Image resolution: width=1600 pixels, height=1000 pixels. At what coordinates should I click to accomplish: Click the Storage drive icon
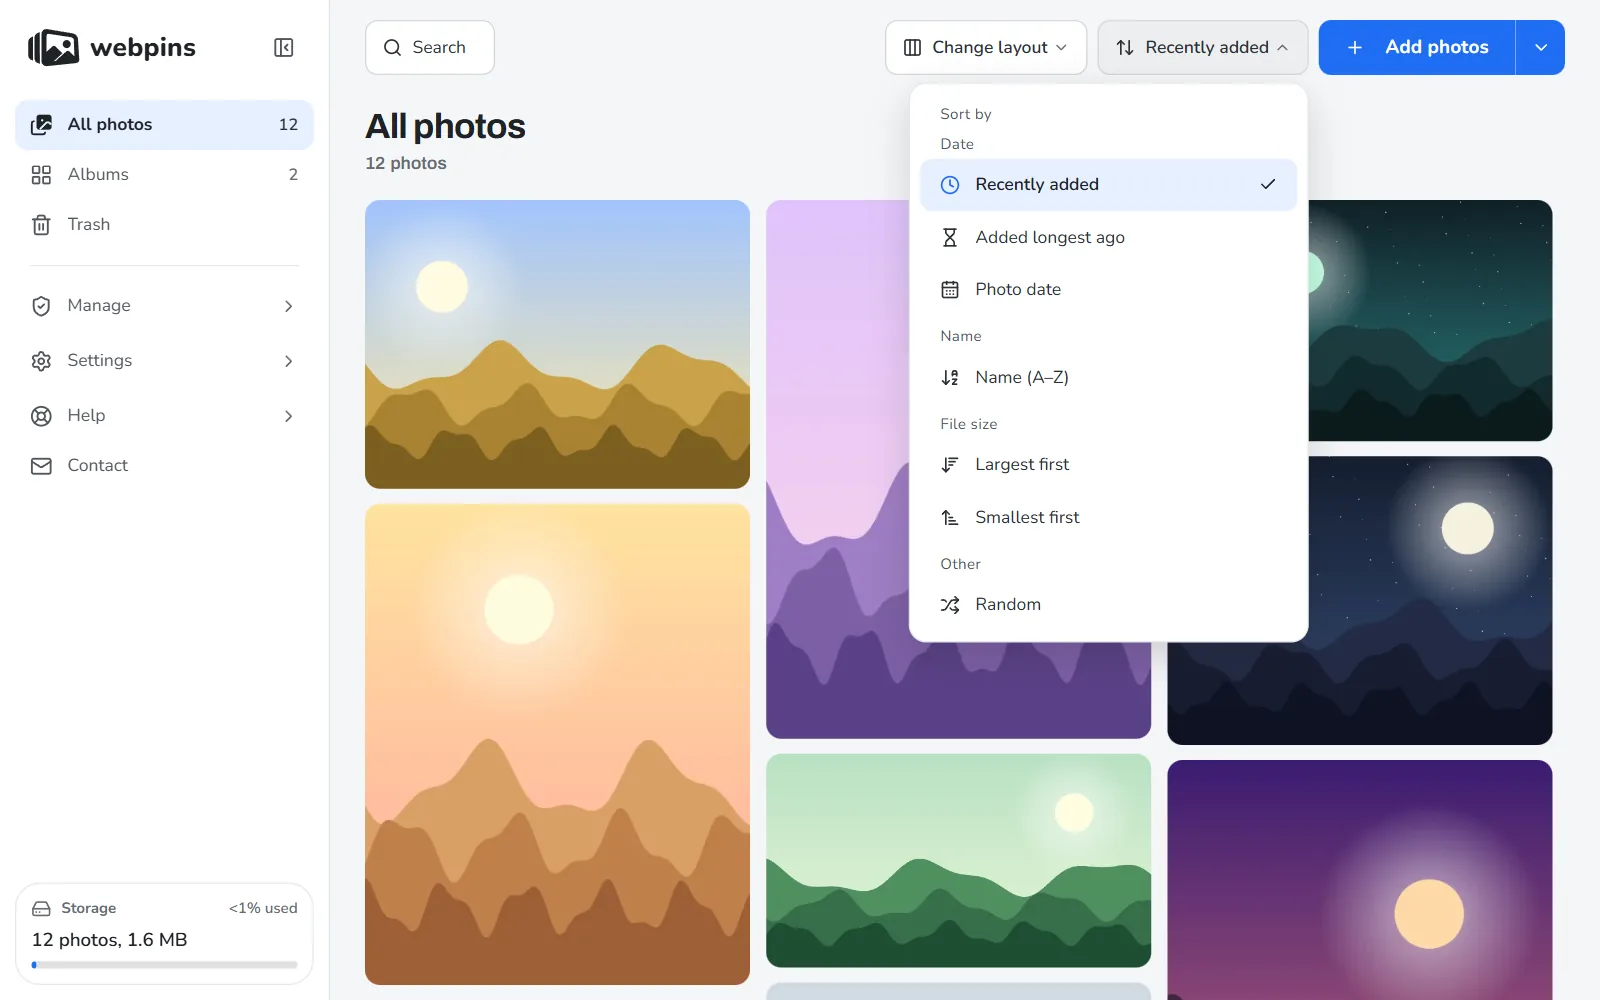[41, 909]
